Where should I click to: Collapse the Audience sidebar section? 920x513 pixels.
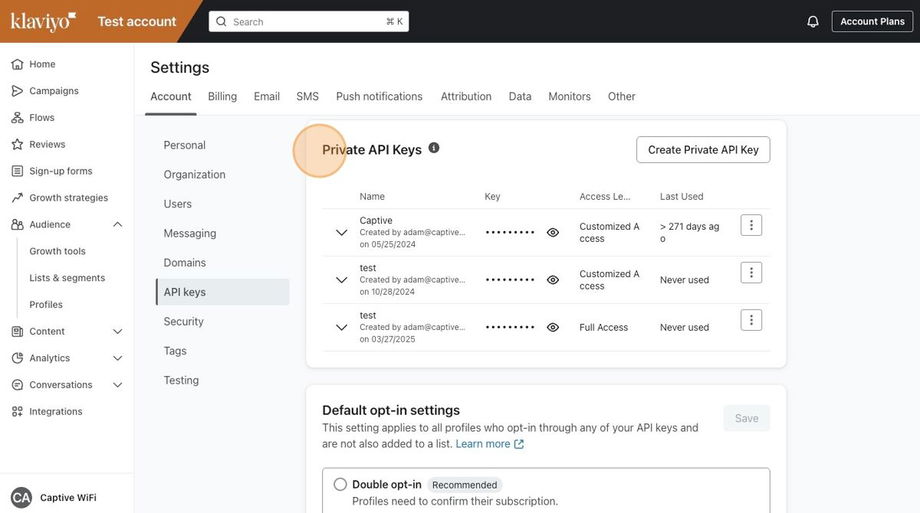[x=117, y=225]
